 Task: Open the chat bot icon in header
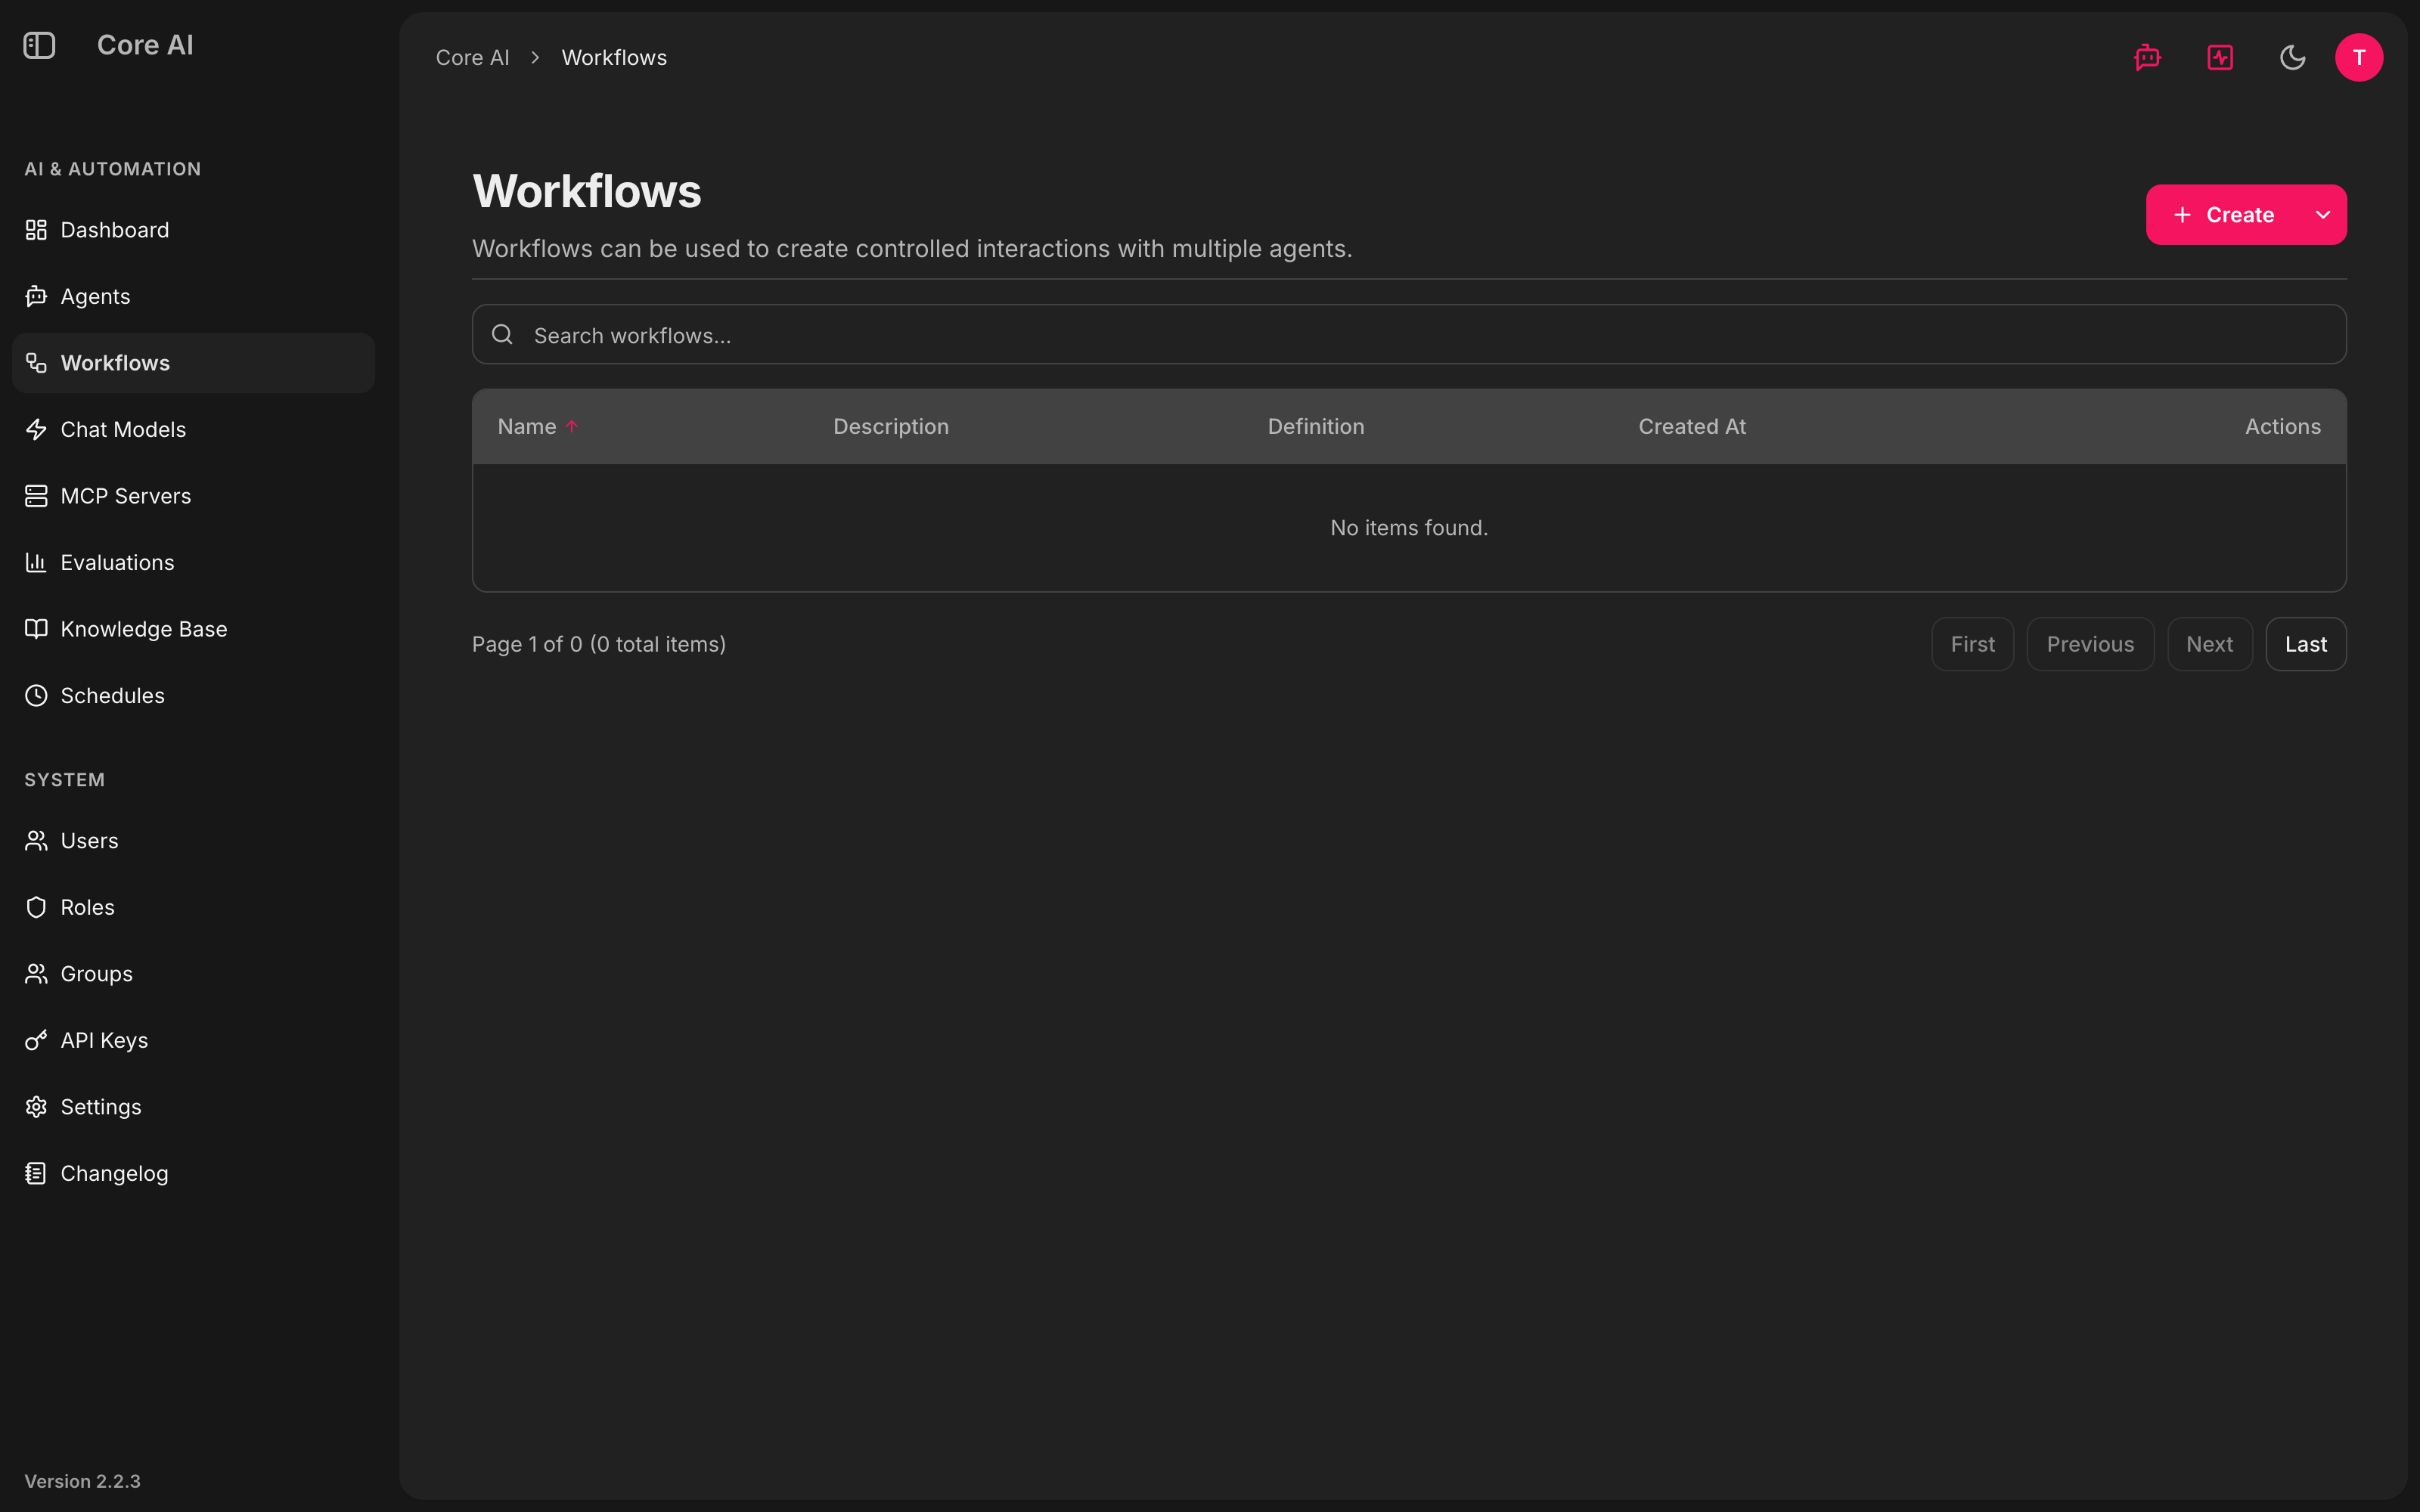point(2147,58)
